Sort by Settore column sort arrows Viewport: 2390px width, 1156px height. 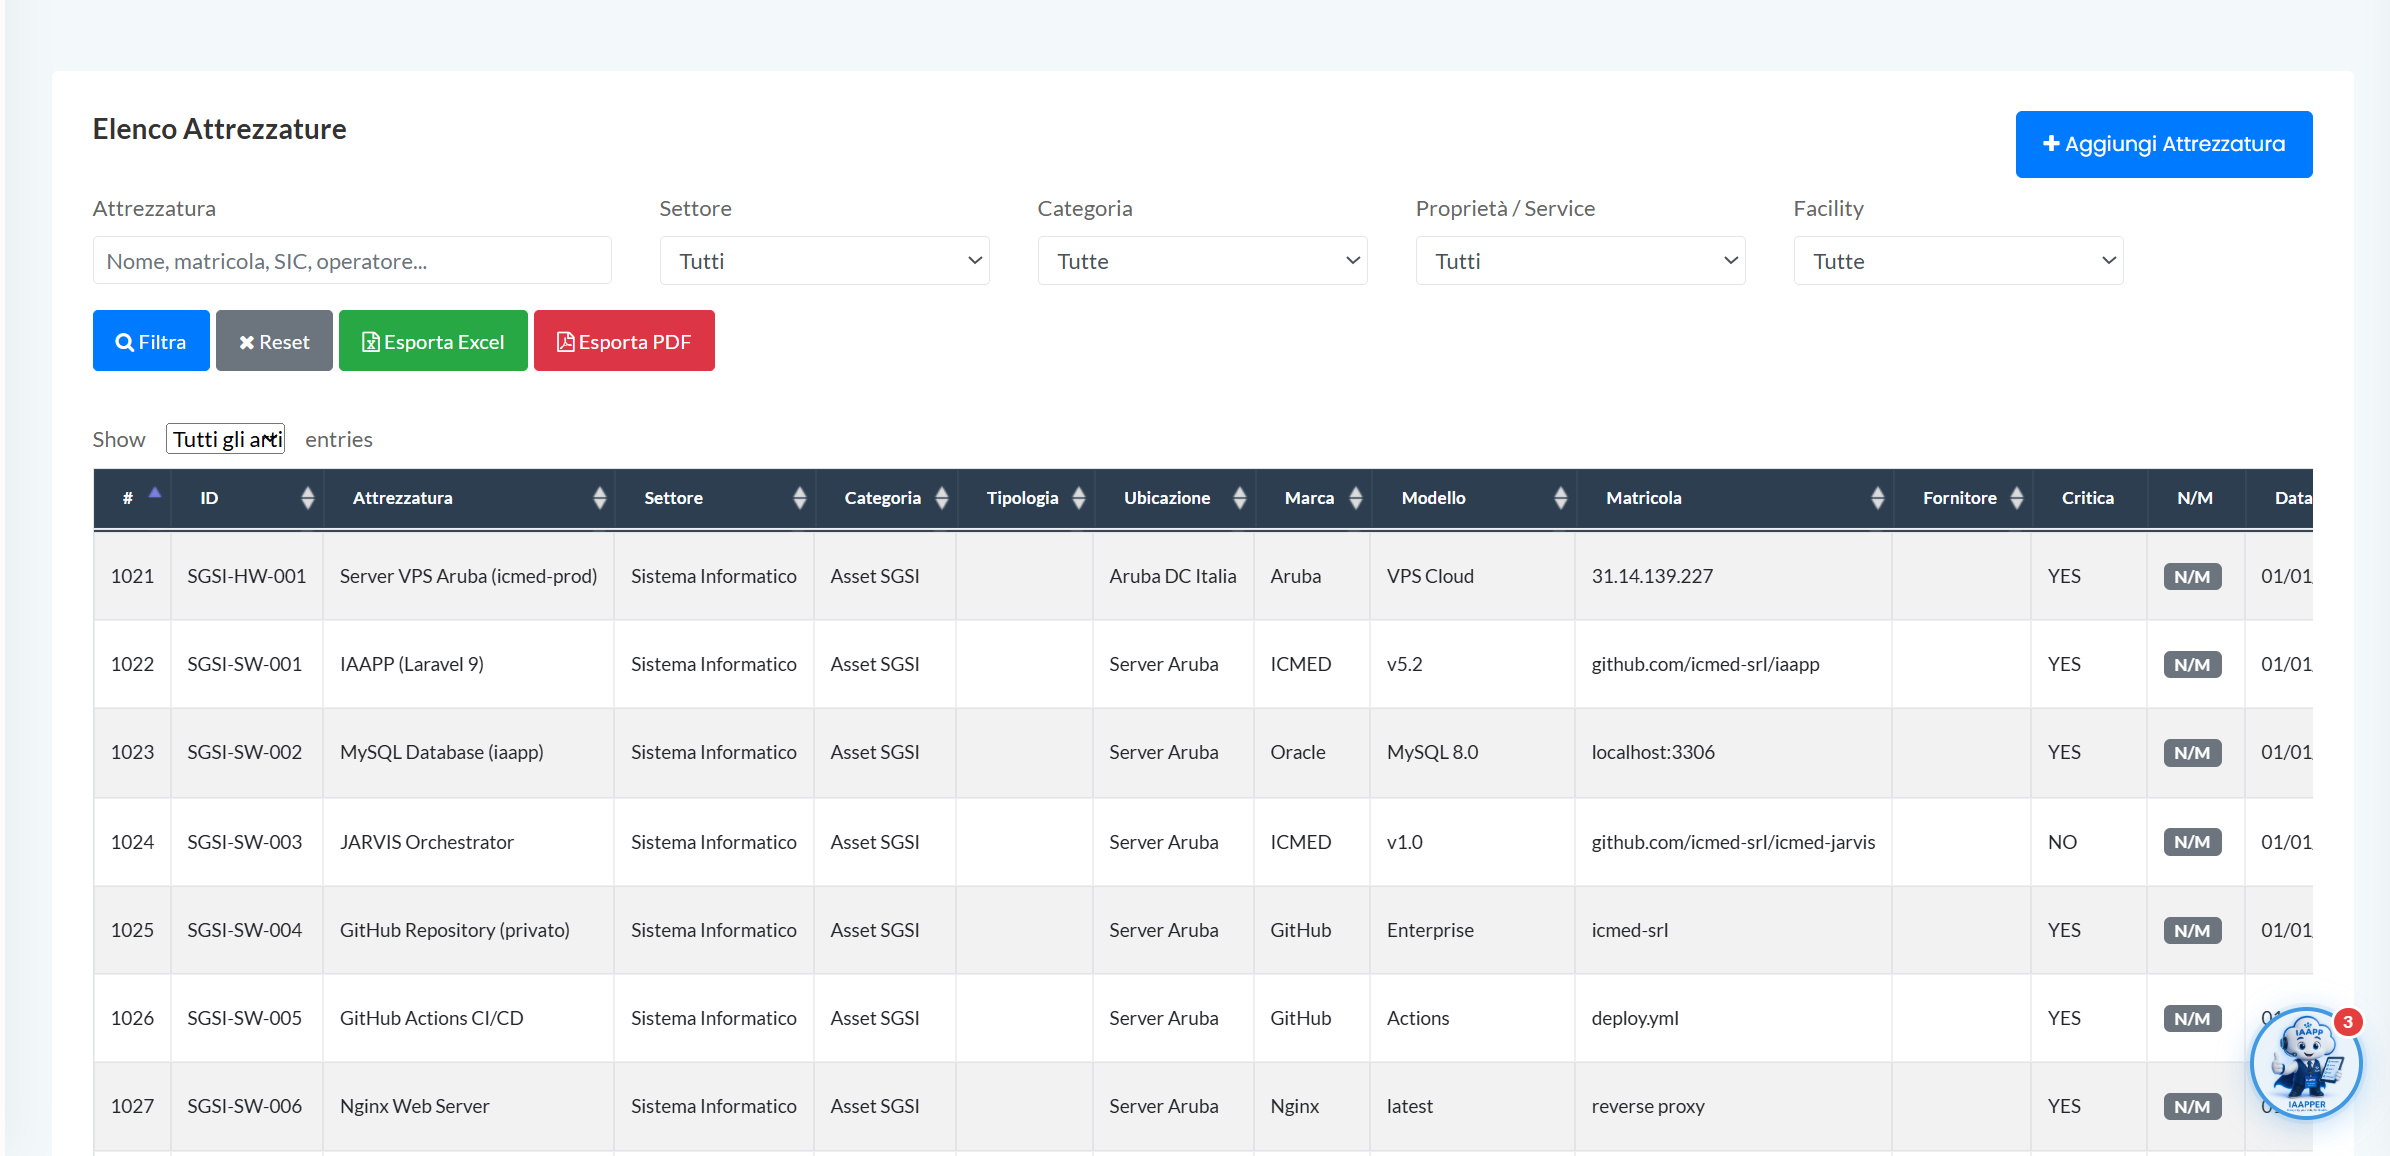click(799, 498)
